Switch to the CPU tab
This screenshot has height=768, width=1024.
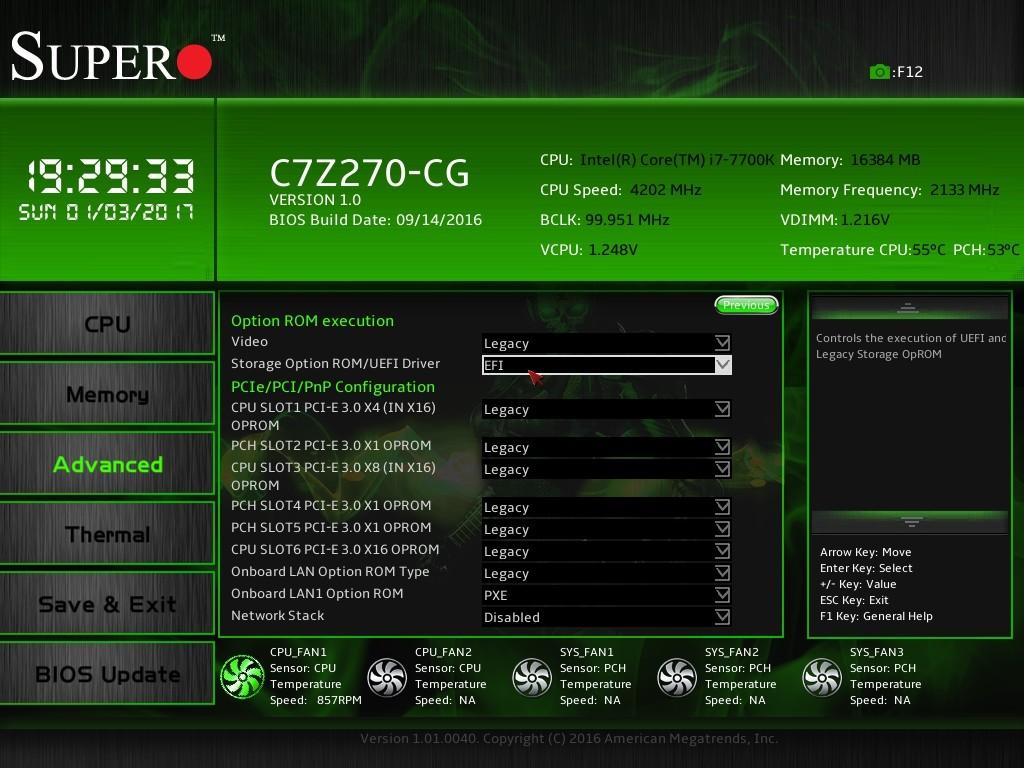pos(107,325)
